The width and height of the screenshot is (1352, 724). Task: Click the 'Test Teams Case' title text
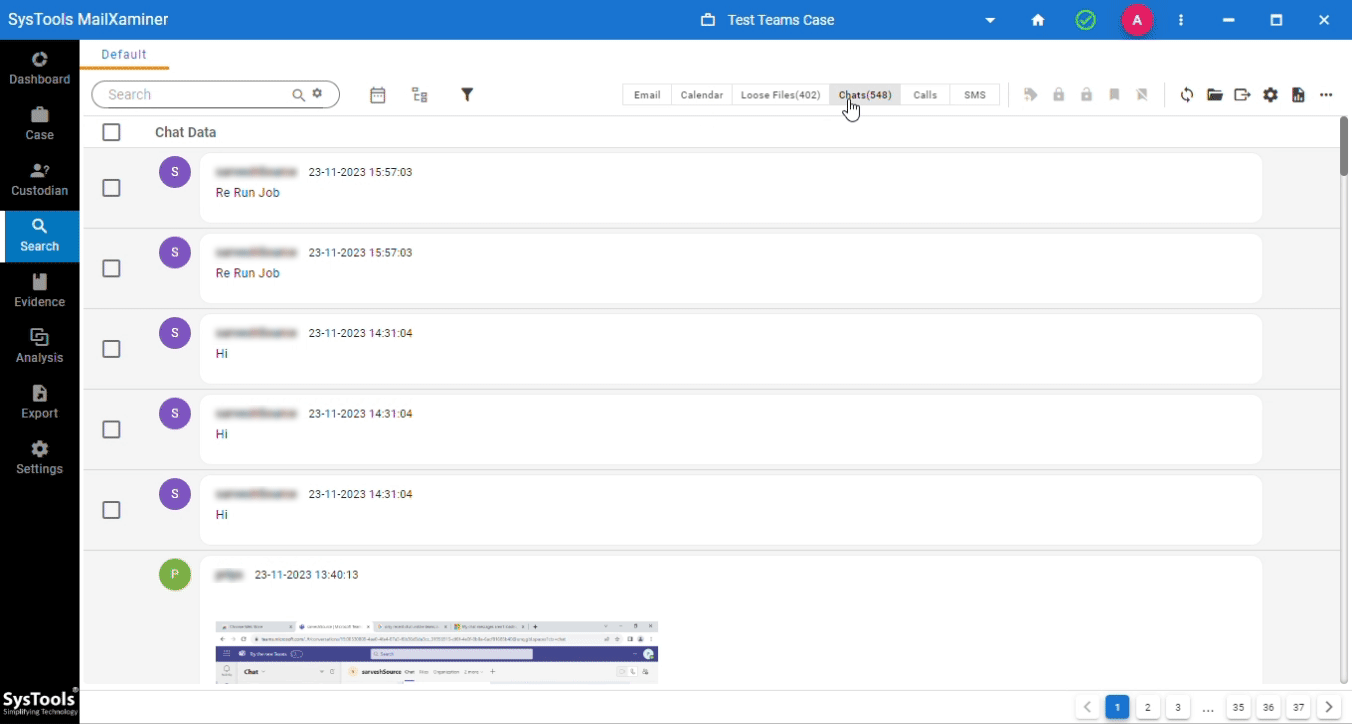click(x=781, y=20)
